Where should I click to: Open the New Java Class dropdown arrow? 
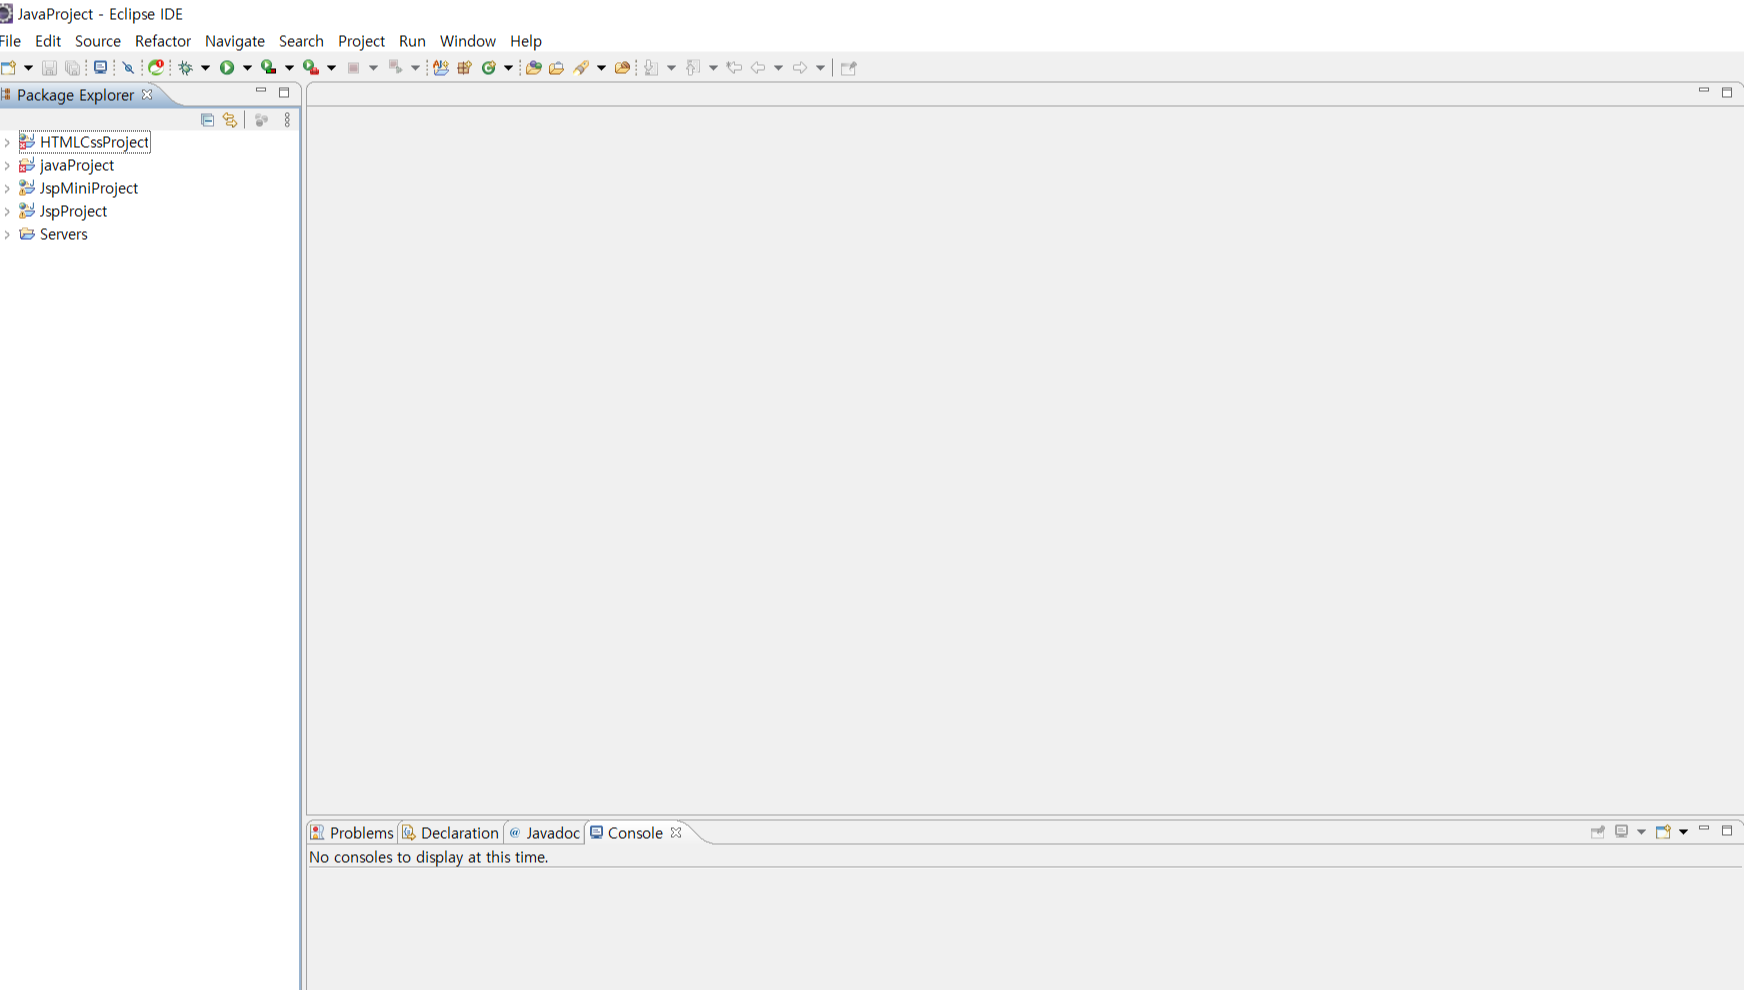[x=508, y=68]
